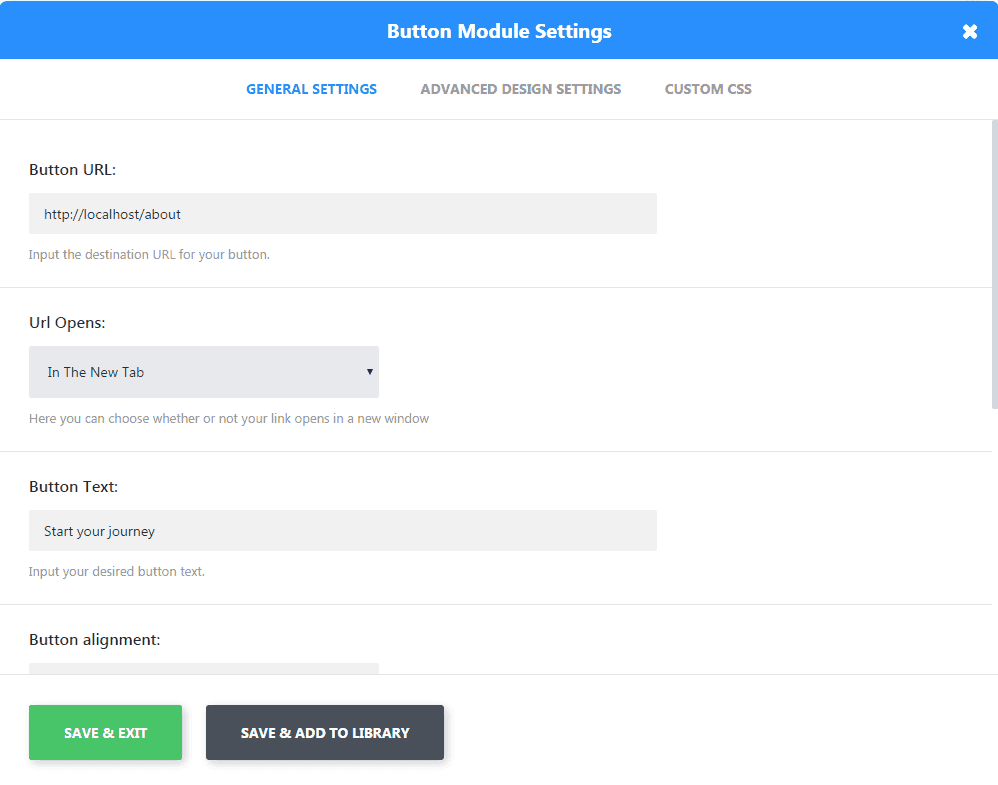Click the "Button Text:" label
Screen dimensions: 998x785
coord(74,487)
